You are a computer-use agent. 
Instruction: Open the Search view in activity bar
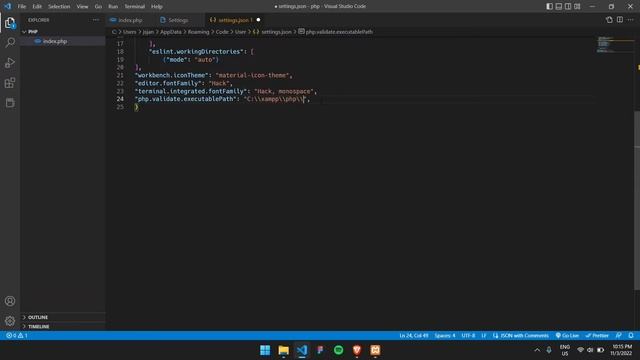pos(10,42)
